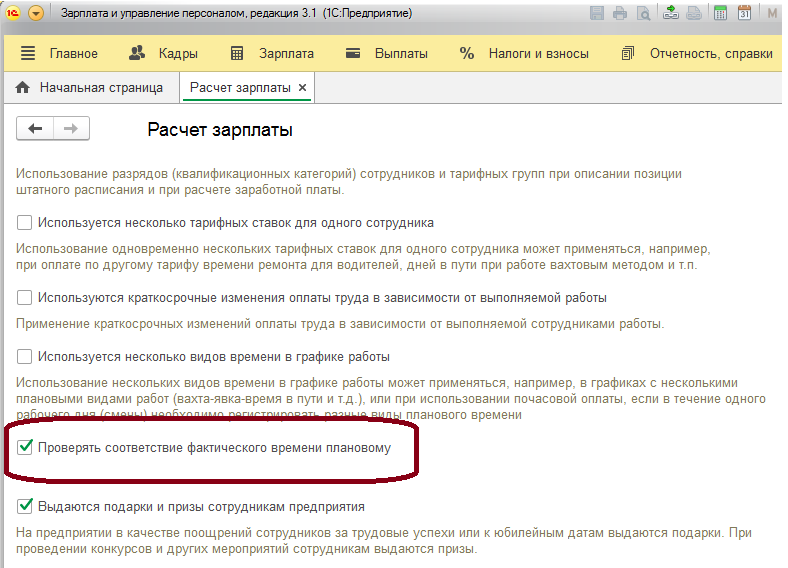Open the calendar icon showing 31
Viewport: 788px width, 568px height.
click(744, 14)
